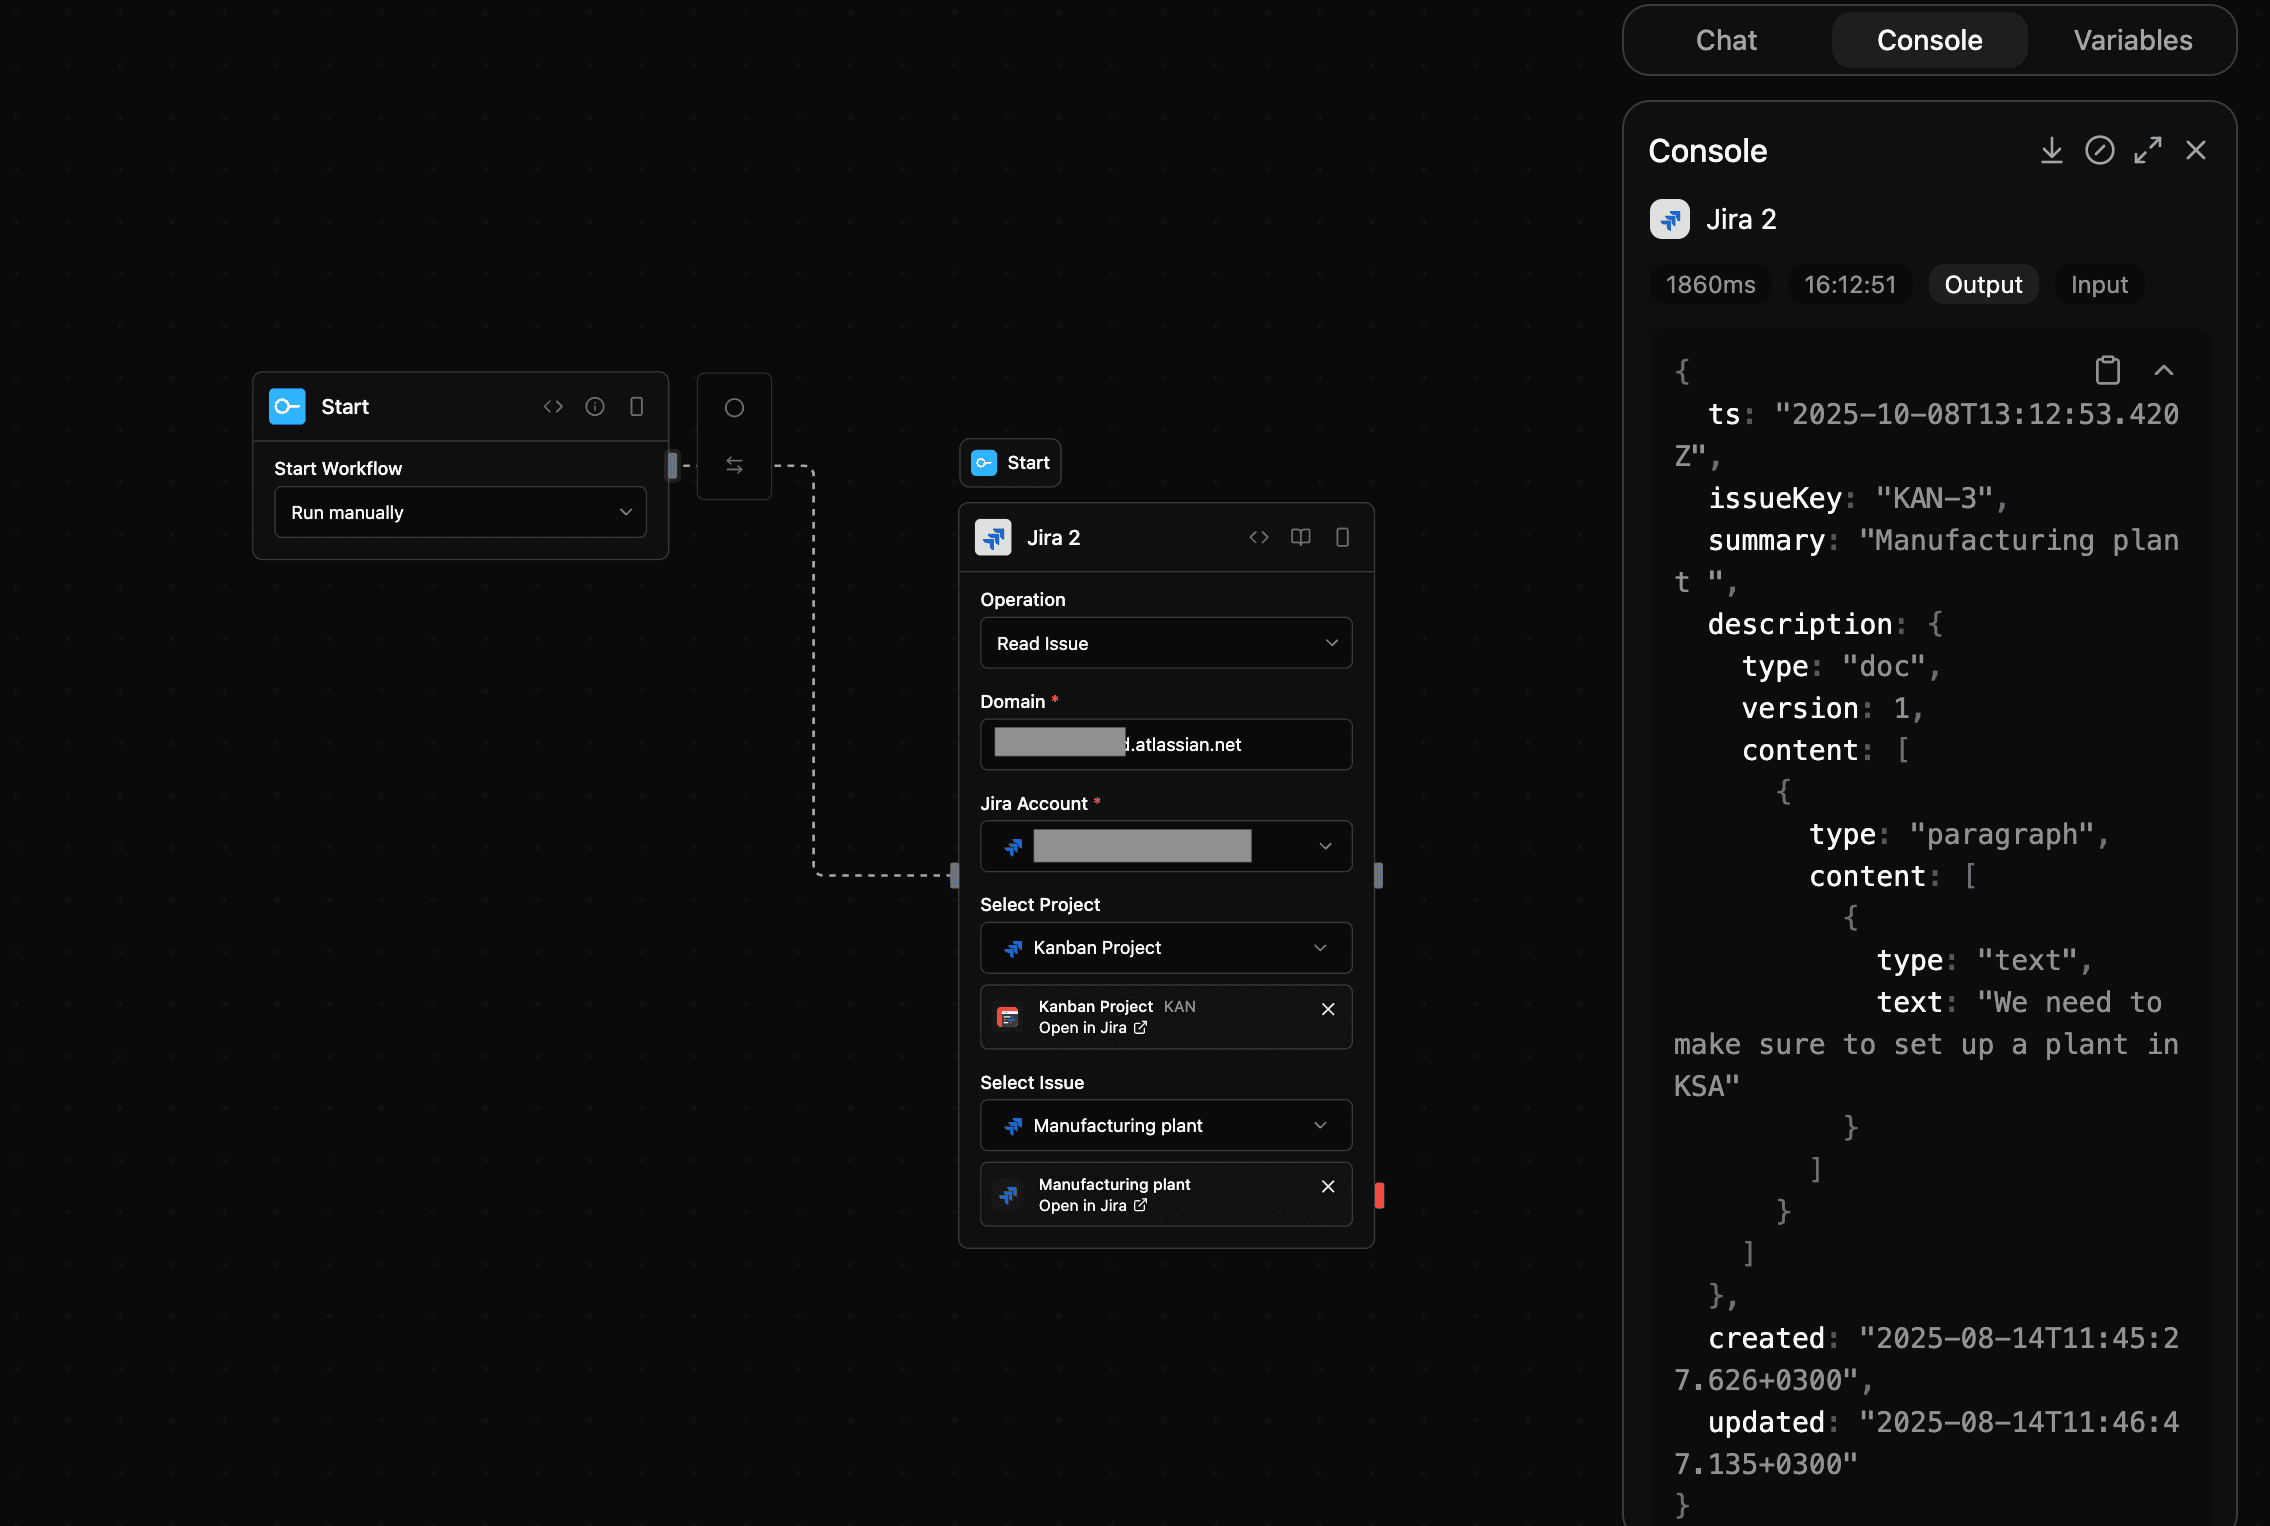Click inside the Domain input field
The image size is (2270, 1526).
(x=1165, y=744)
